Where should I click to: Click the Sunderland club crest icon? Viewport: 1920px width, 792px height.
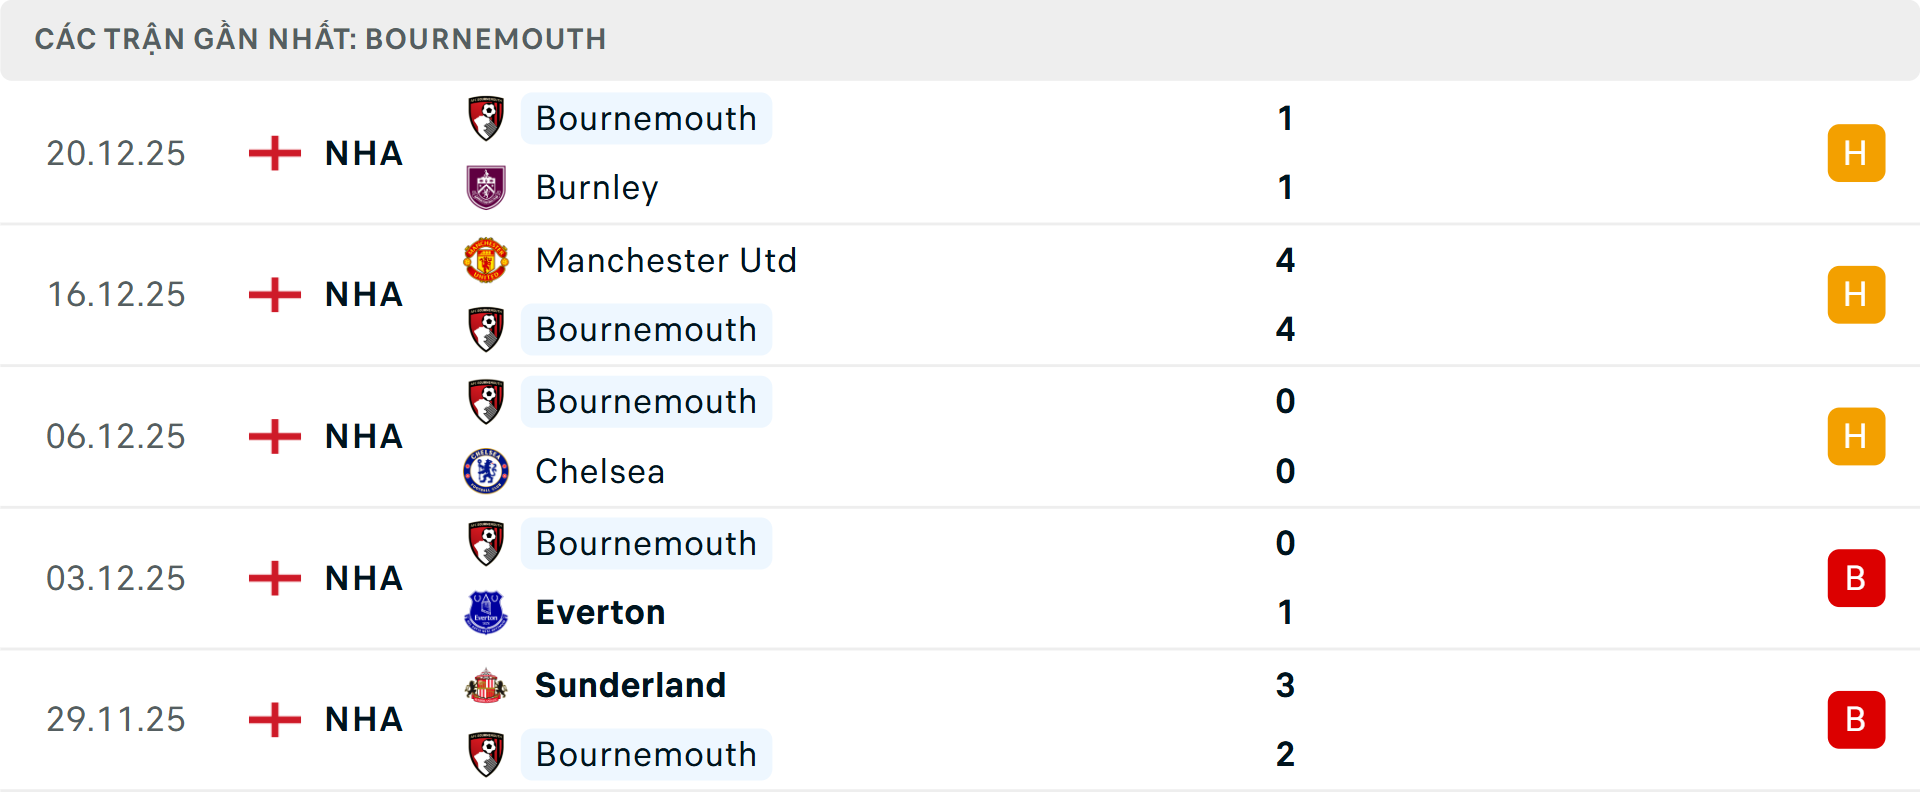486,685
